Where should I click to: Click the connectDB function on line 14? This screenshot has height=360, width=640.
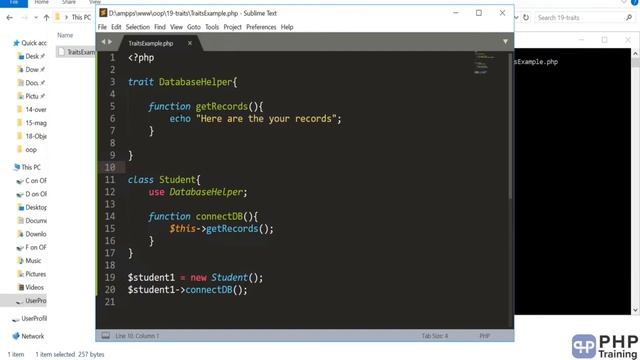pos(219,216)
